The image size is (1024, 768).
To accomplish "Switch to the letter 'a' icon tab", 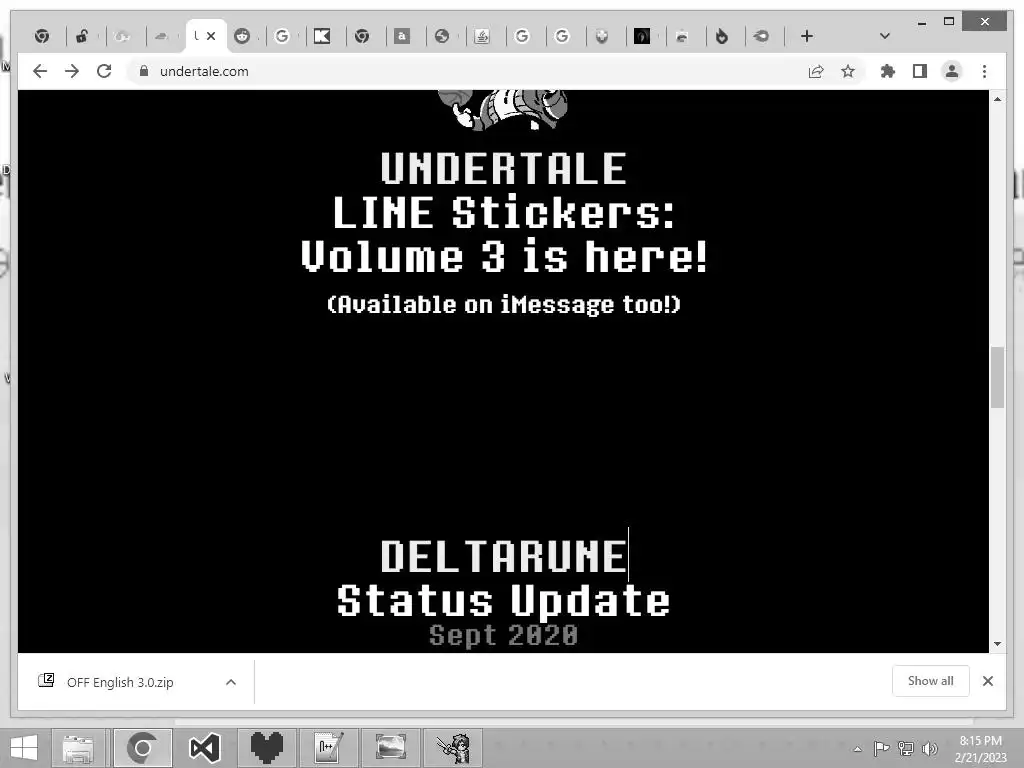I will click(402, 36).
